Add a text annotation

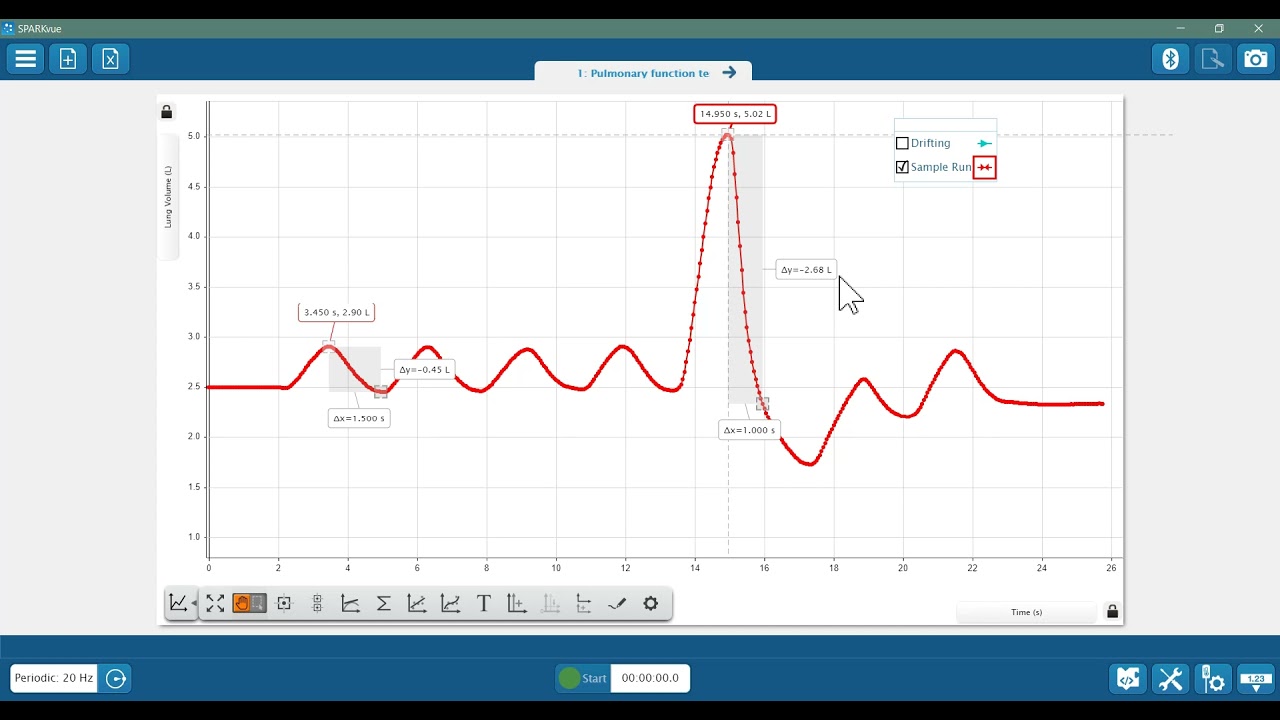coord(484,603)
